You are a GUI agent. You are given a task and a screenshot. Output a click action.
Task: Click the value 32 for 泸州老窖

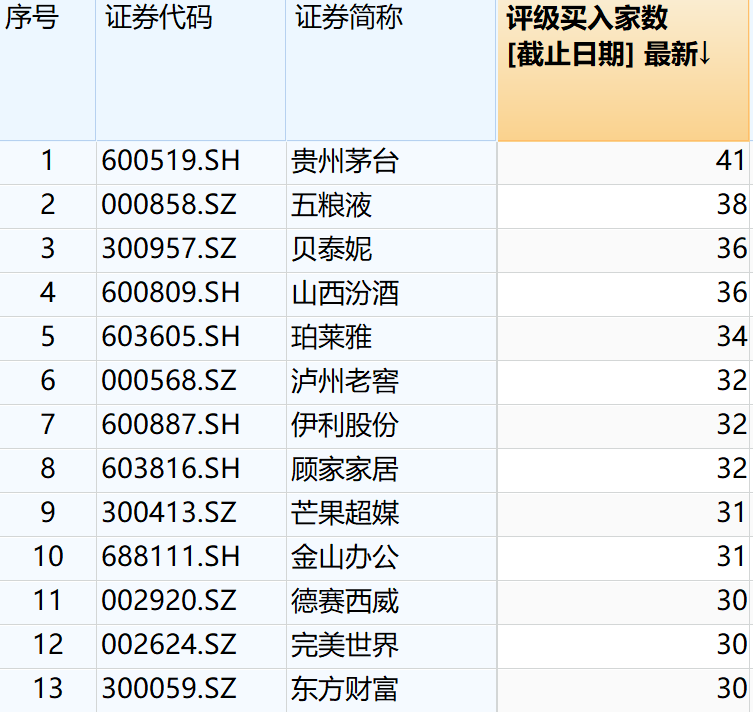732,381
